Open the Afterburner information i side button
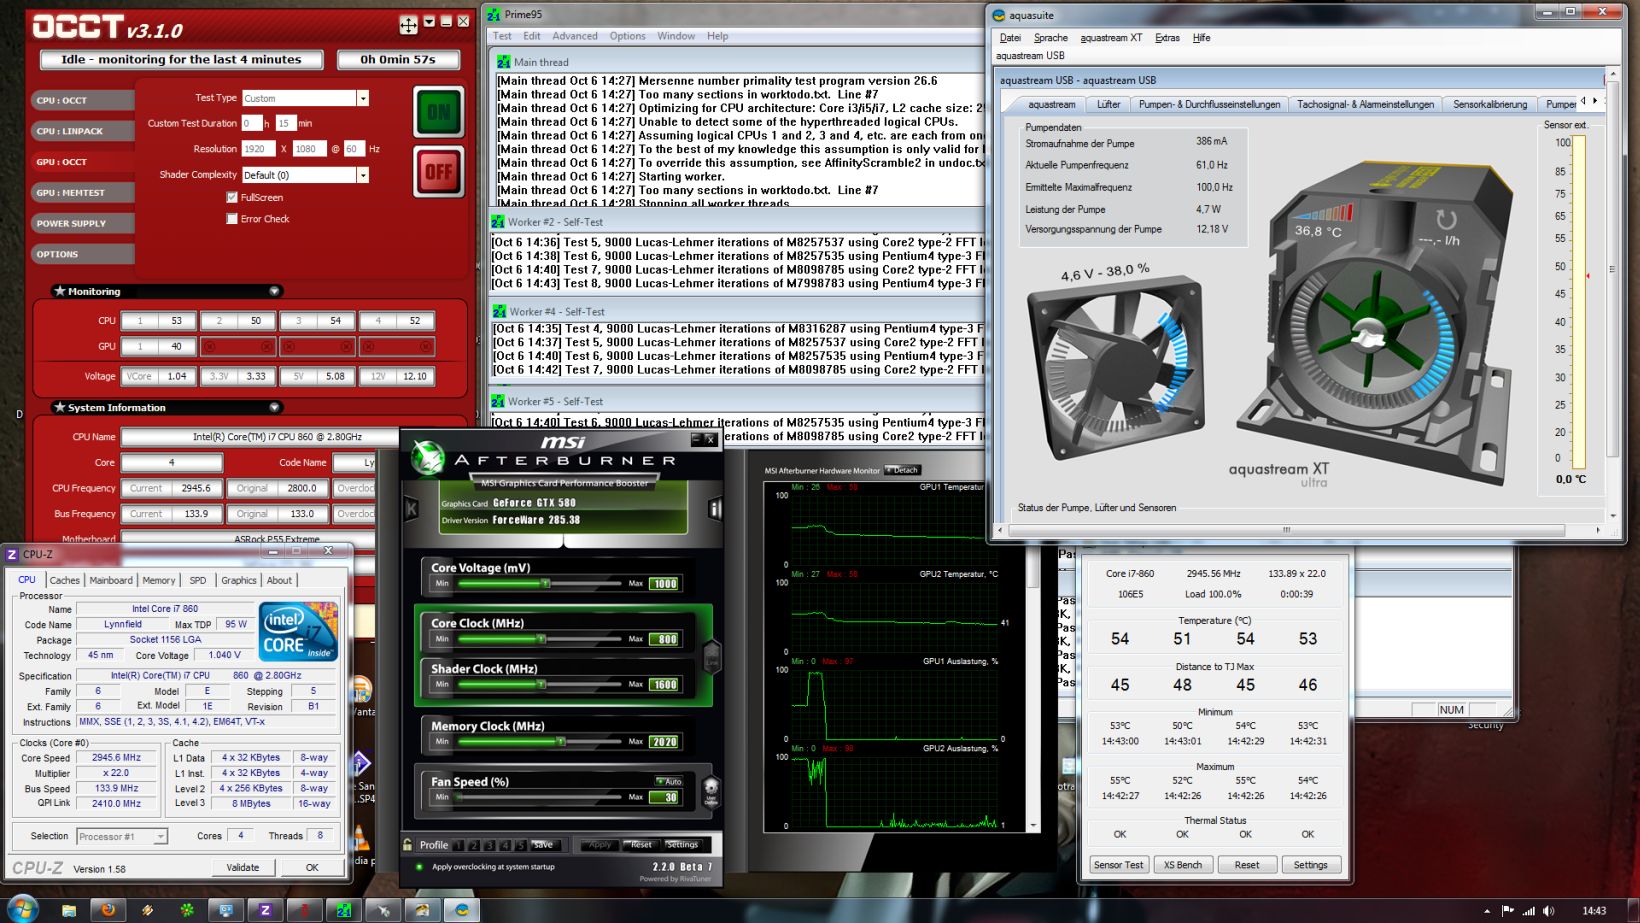This screenshot has height=923, width=1640. pos(715,509)
